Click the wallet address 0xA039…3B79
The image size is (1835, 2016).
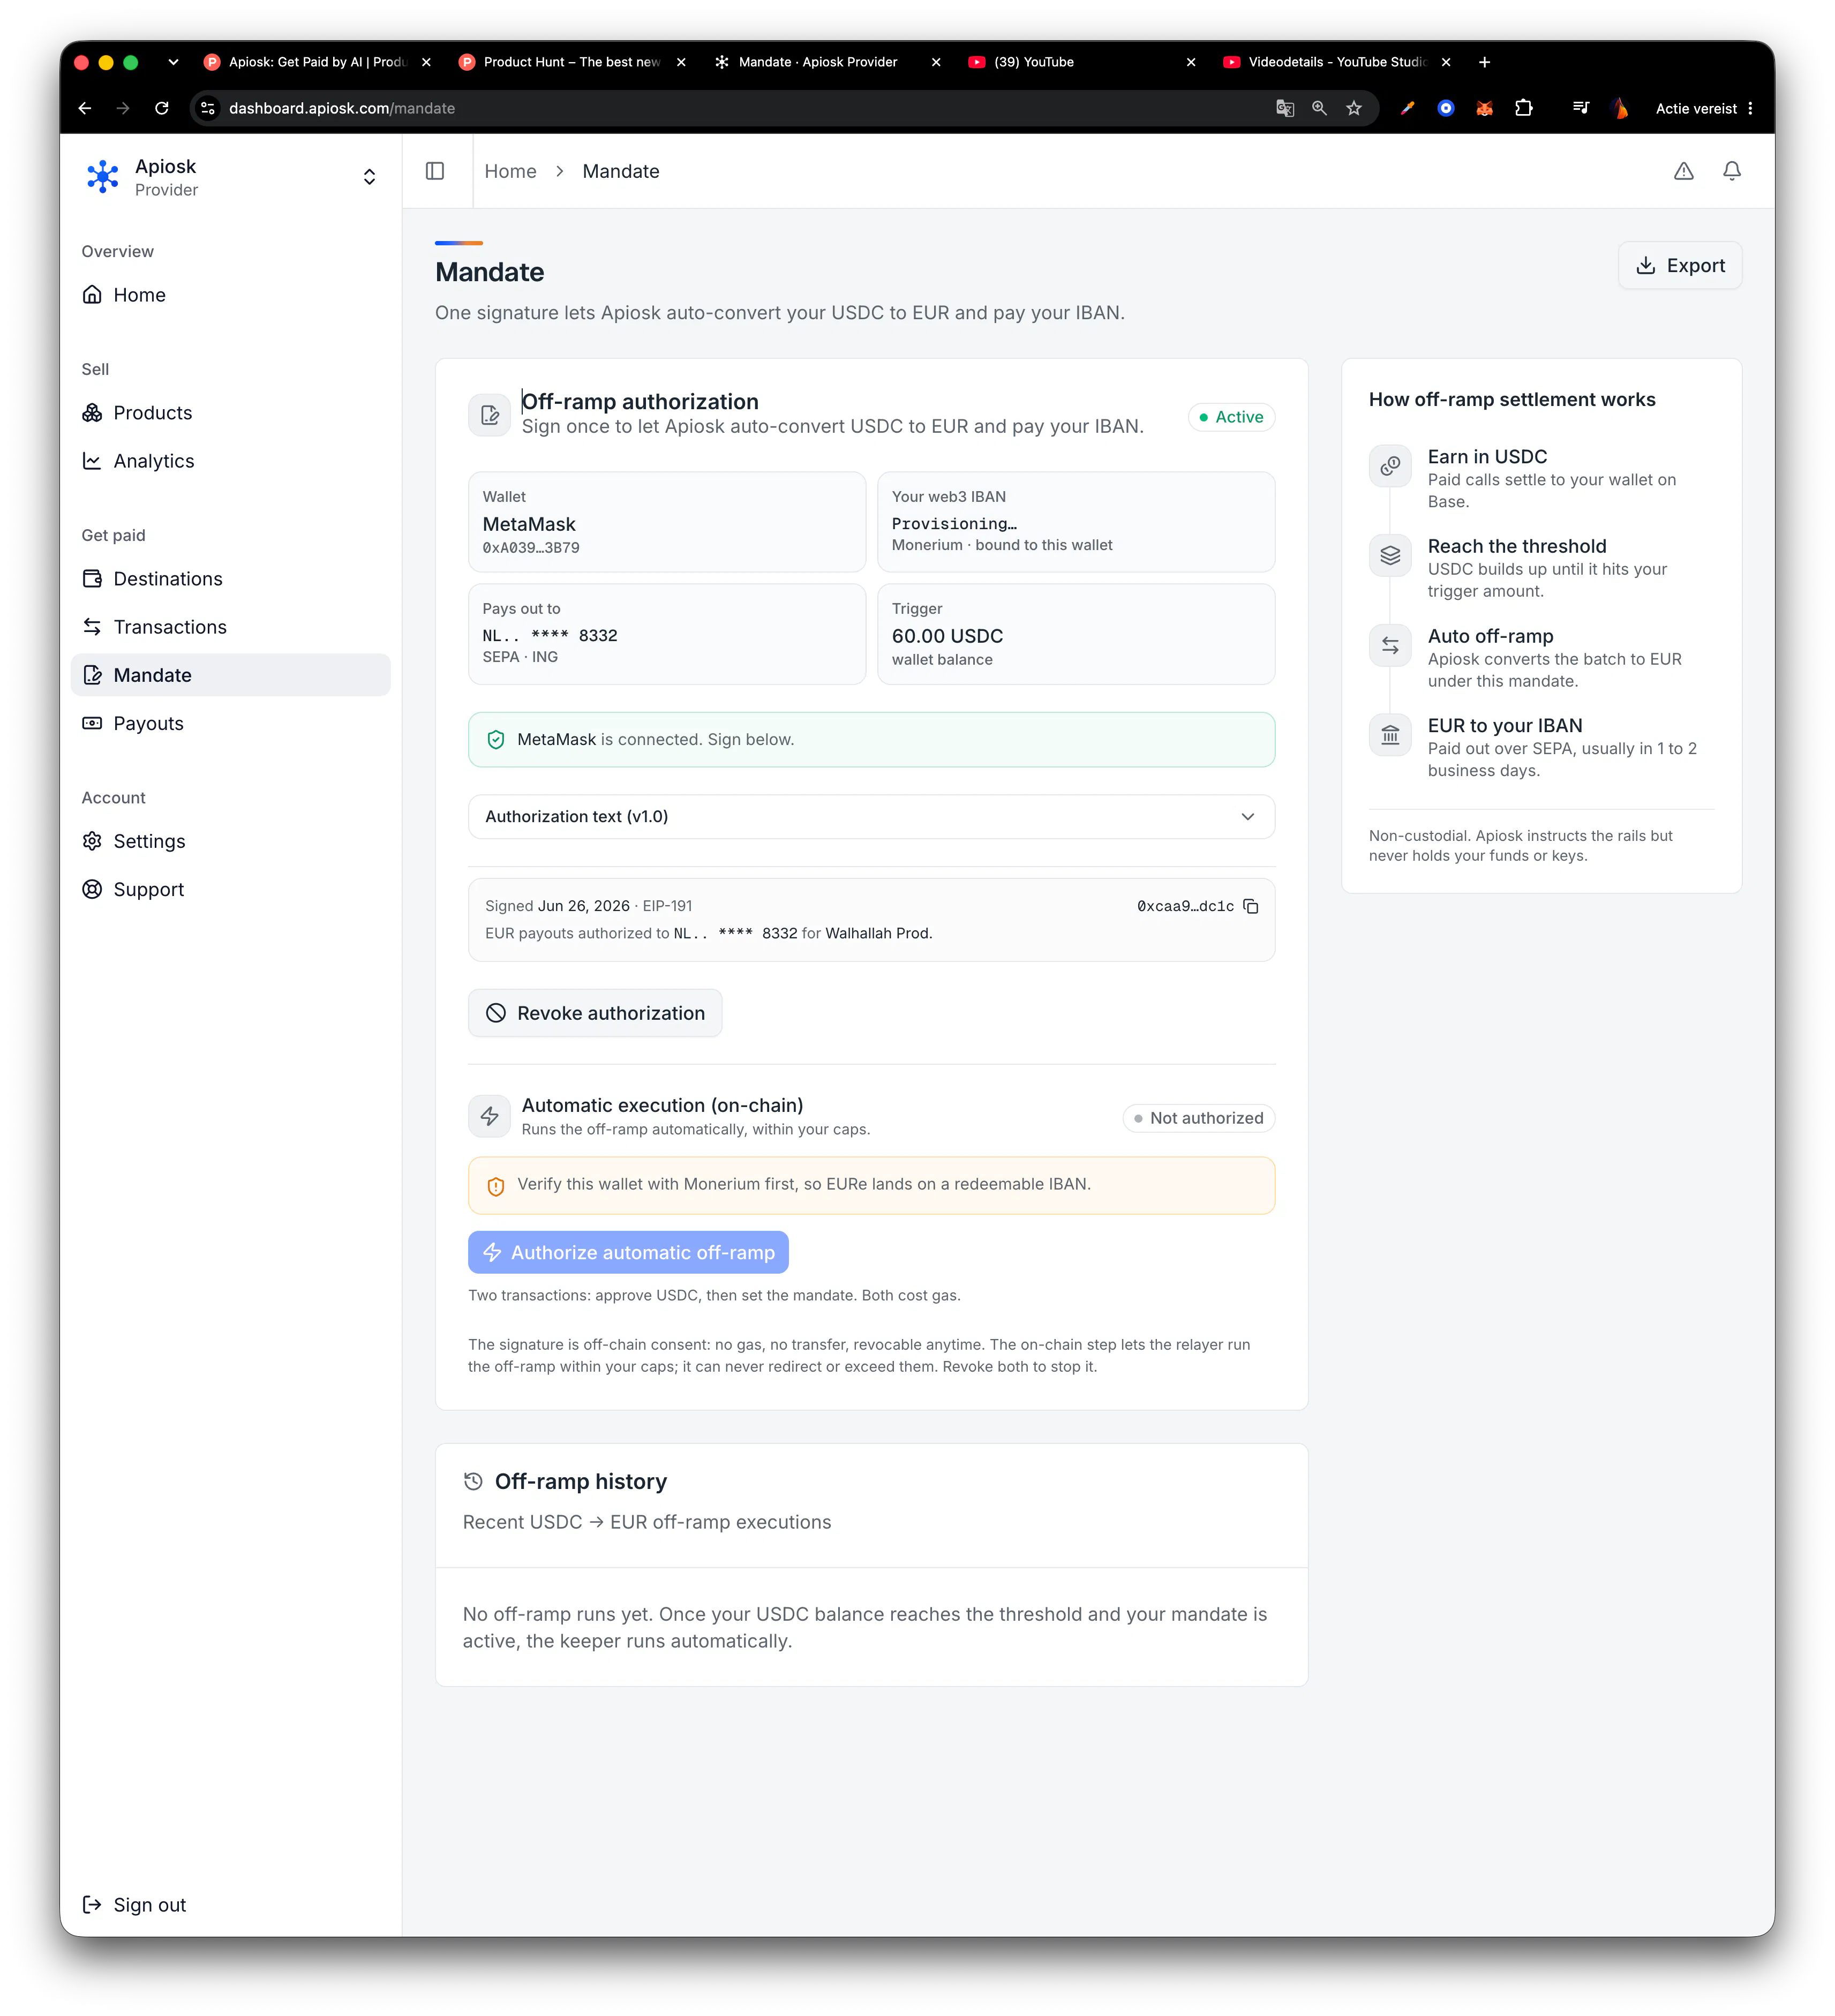(x=531, y=548)
